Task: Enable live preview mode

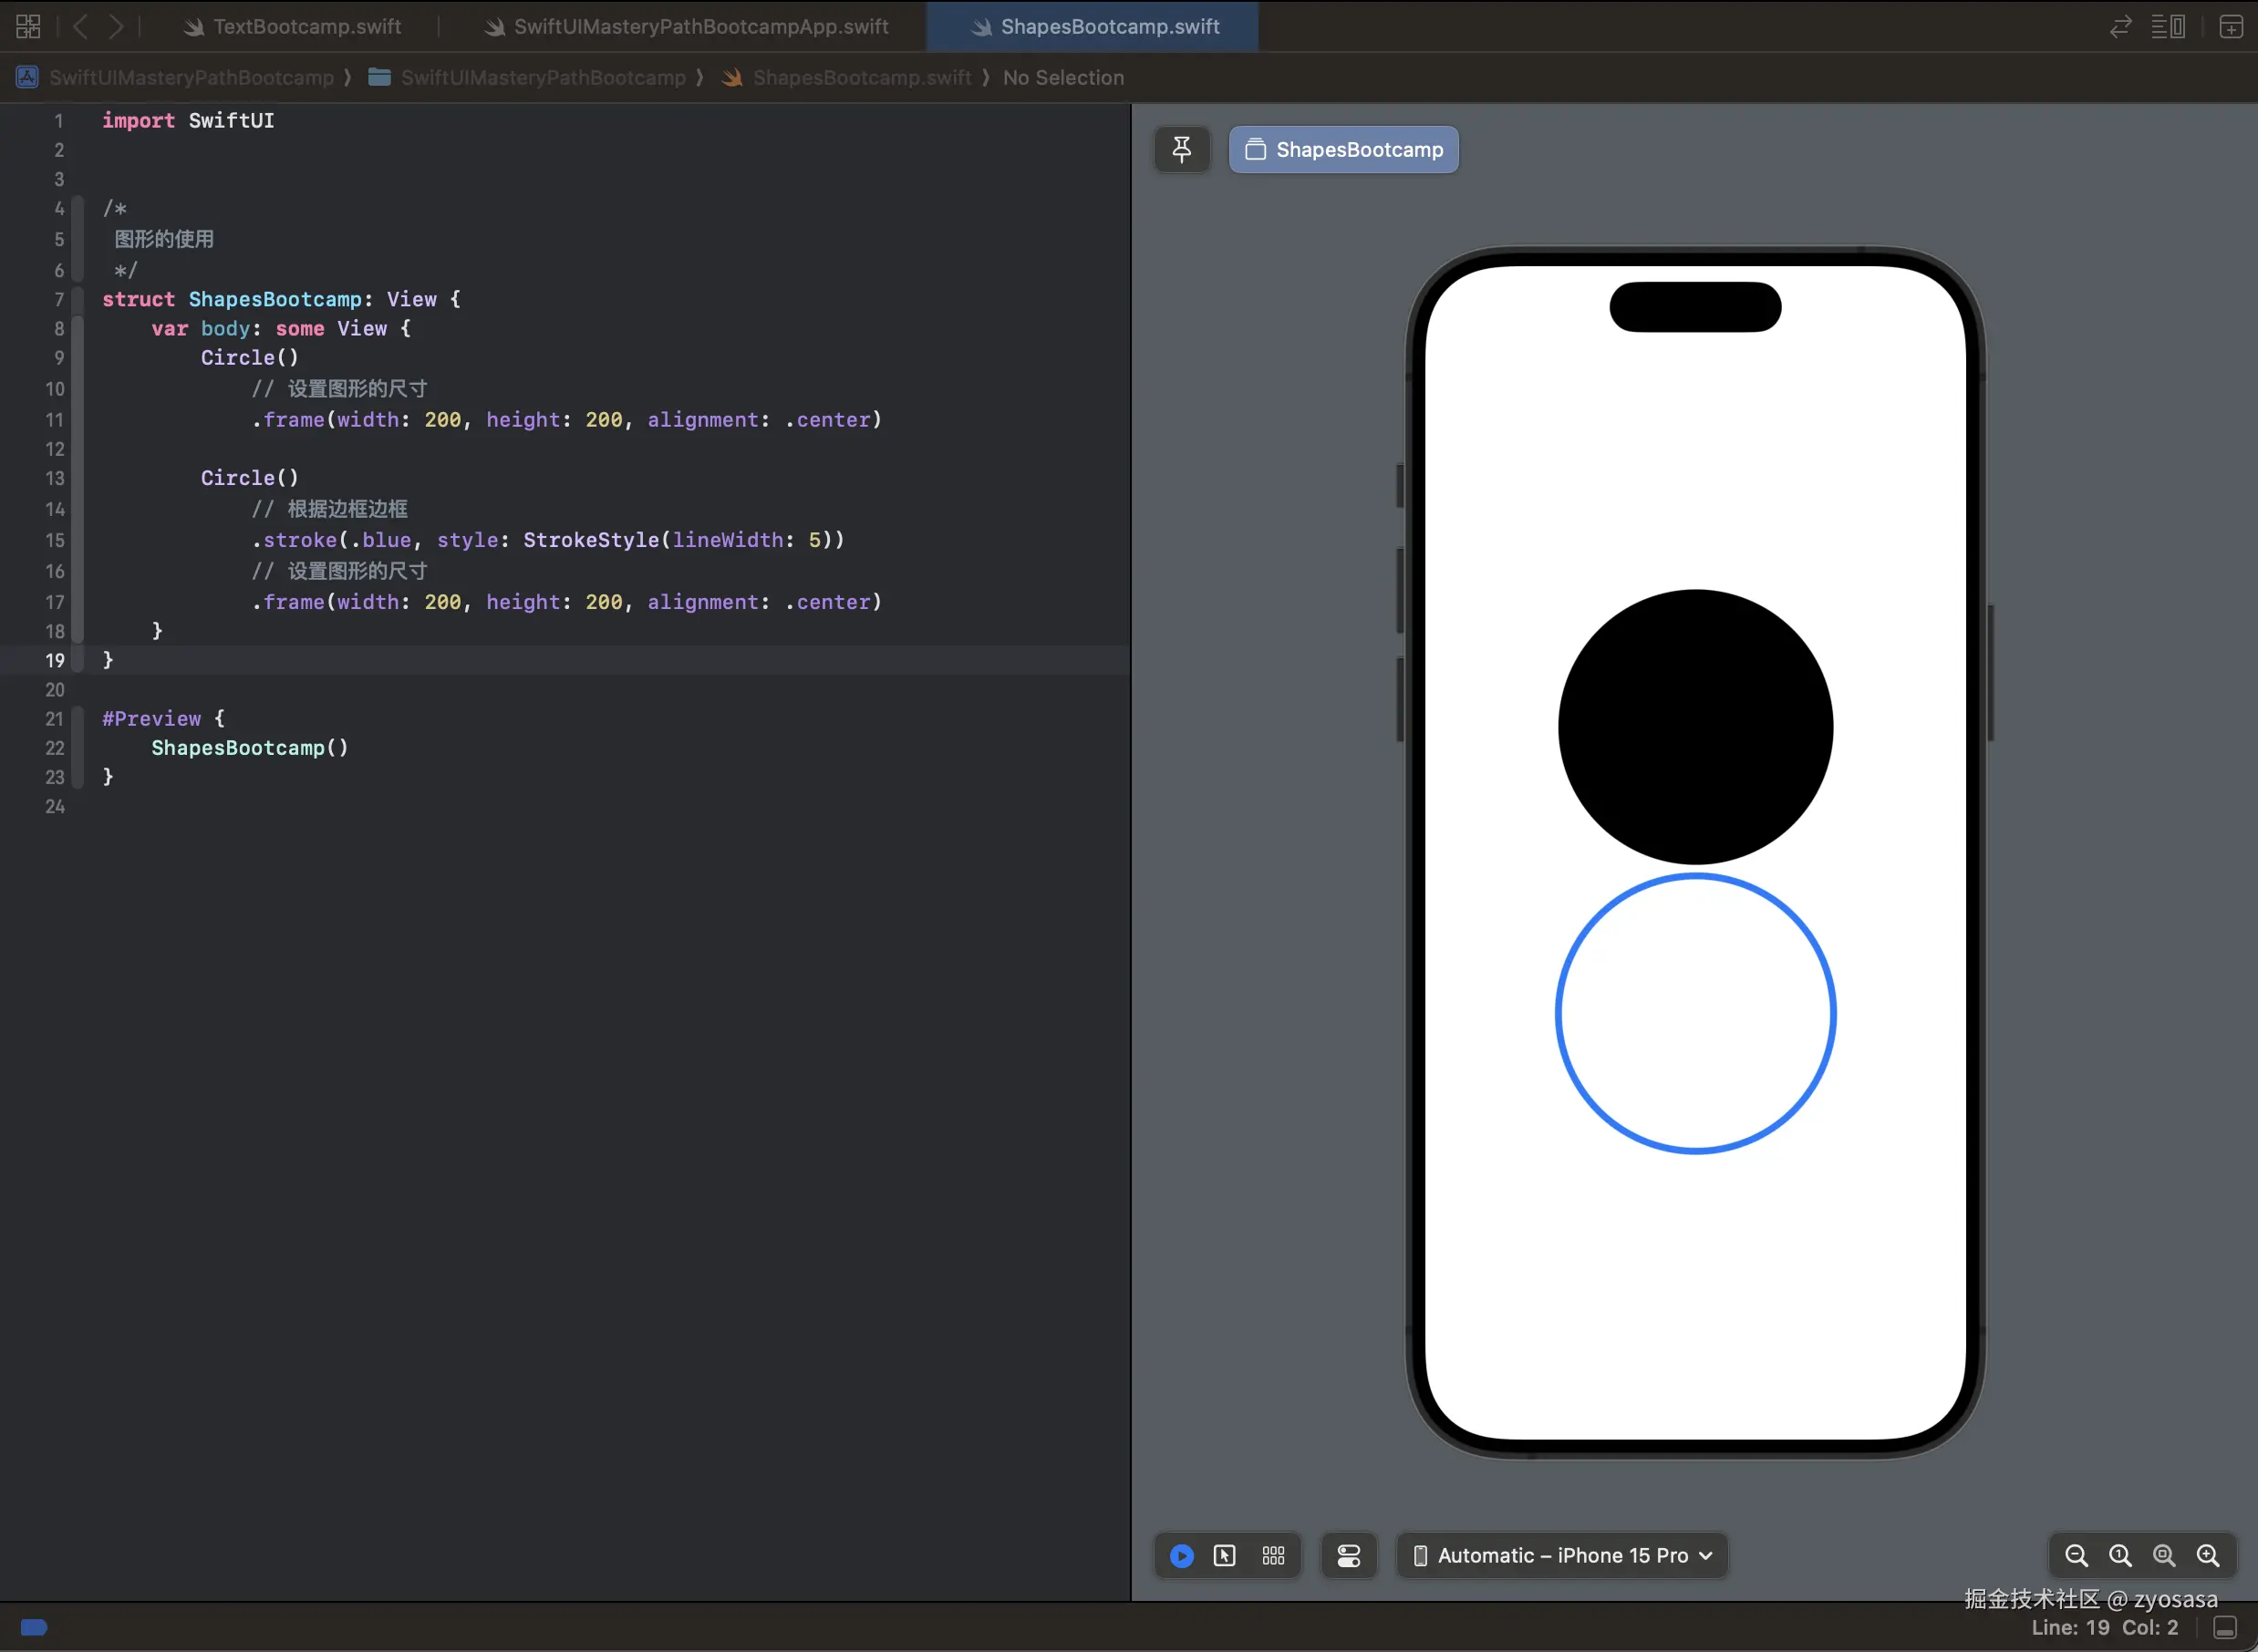Action: tap(1181, 1556)
